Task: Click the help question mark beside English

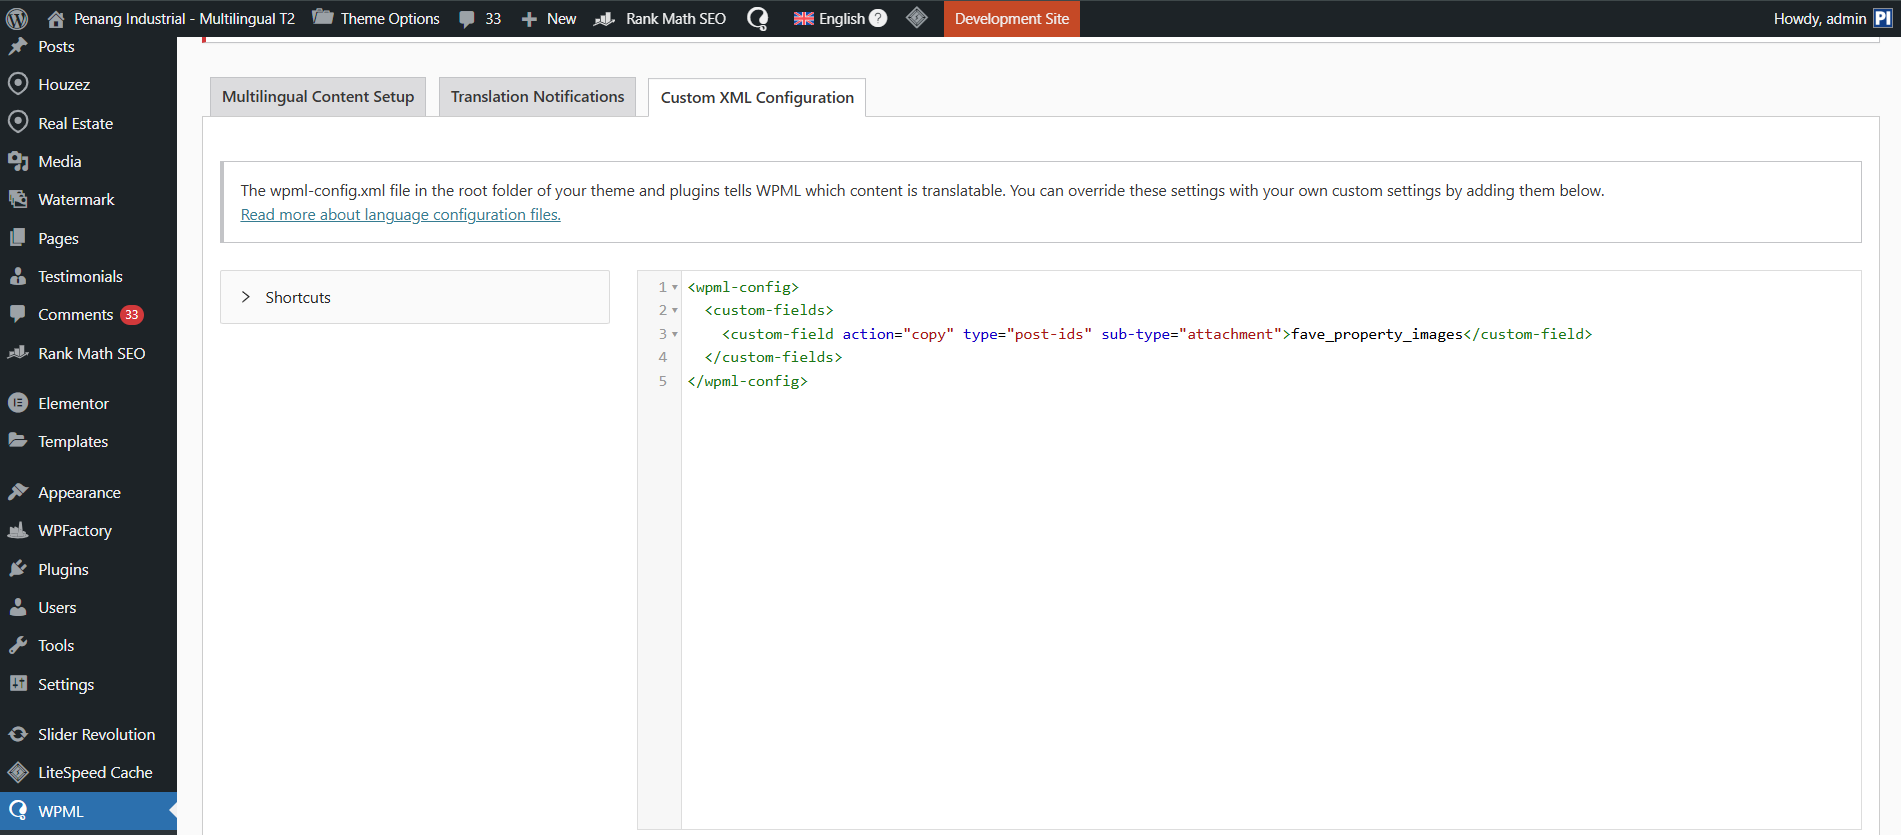Action: (878, 18)
